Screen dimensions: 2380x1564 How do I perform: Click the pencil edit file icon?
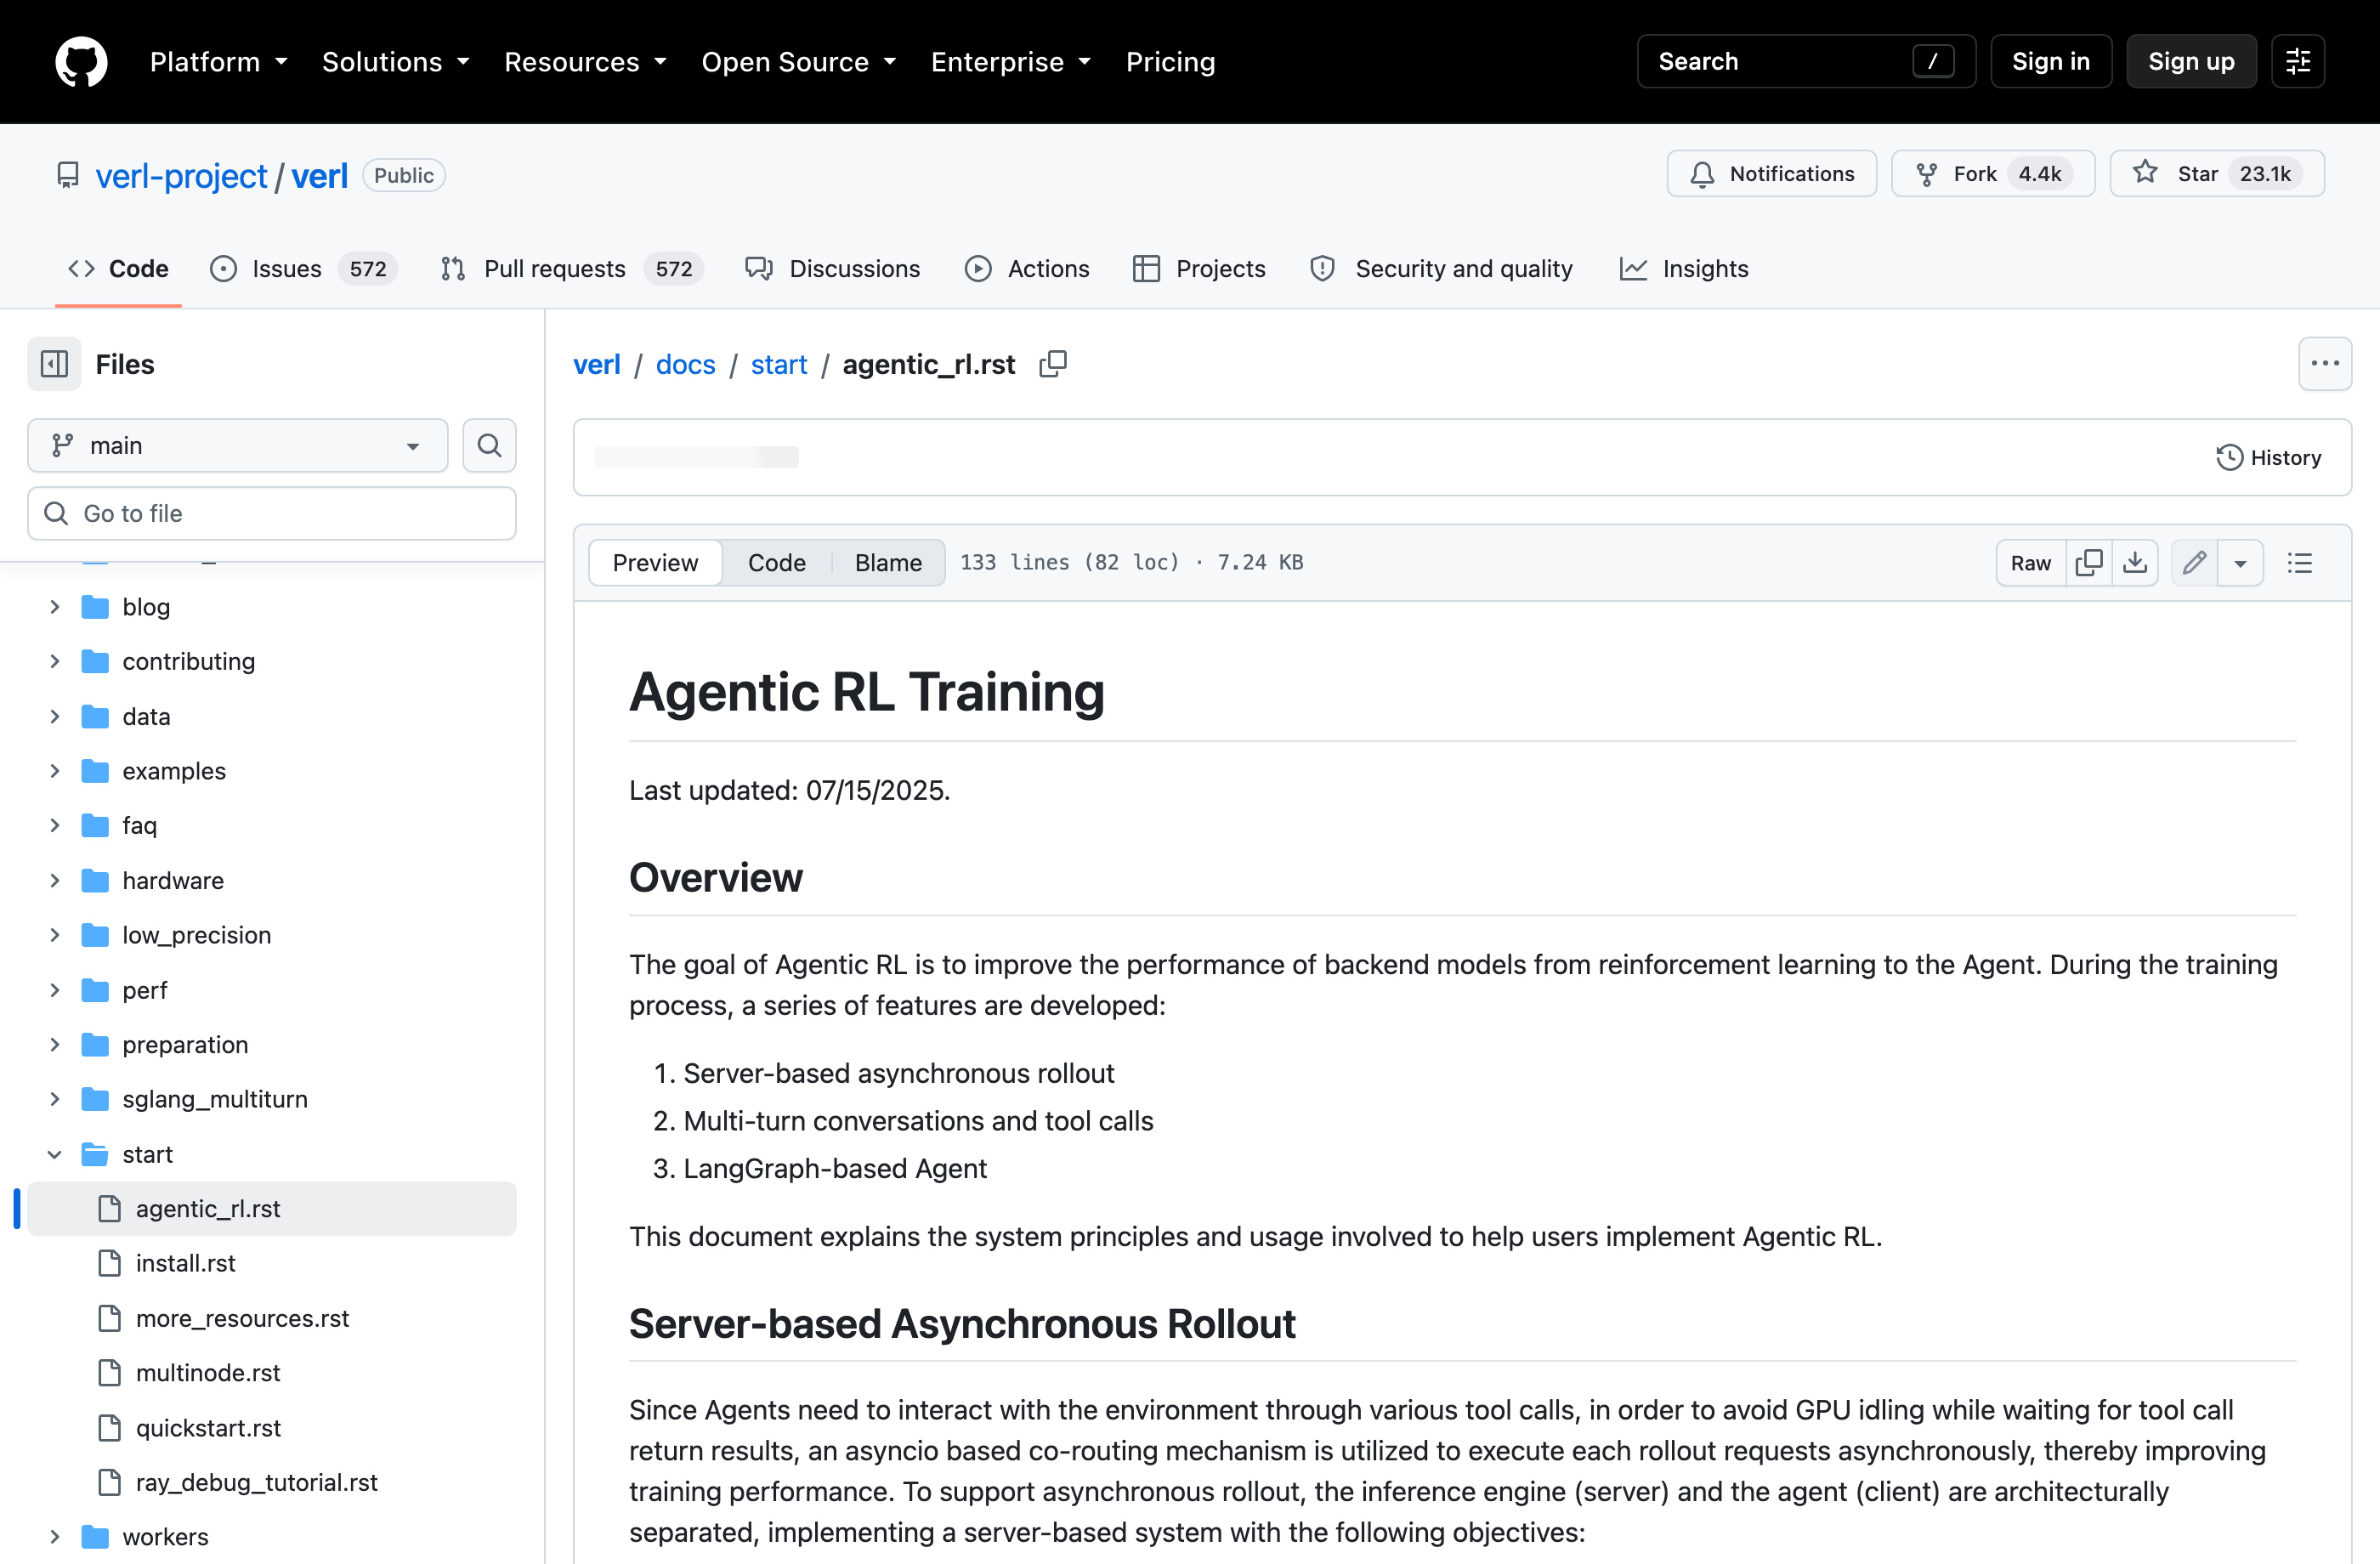click(2194, 563)
